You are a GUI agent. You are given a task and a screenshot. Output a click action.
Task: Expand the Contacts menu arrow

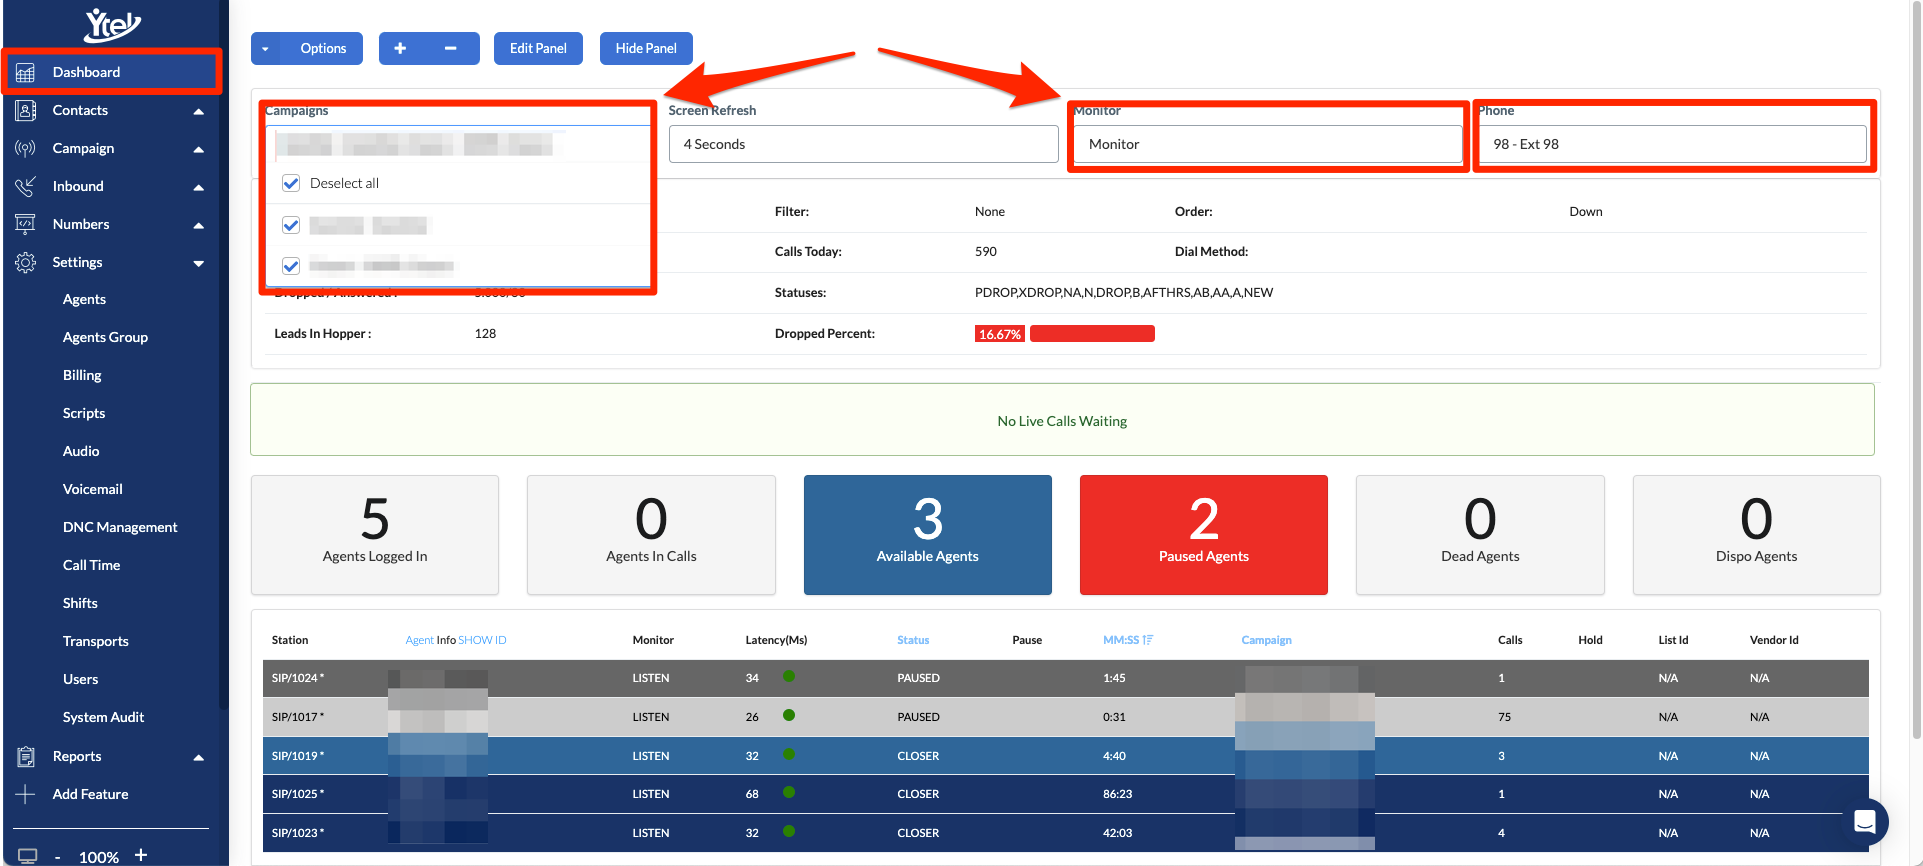pyautogui.click(x=198, y=111)
